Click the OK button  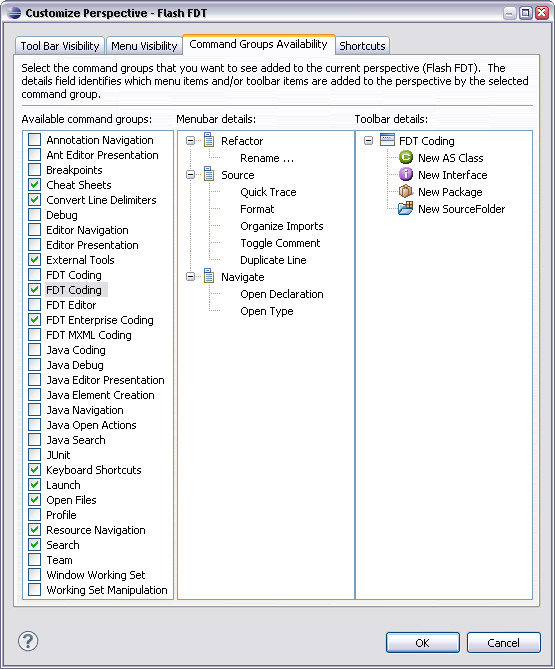(423, 642)
